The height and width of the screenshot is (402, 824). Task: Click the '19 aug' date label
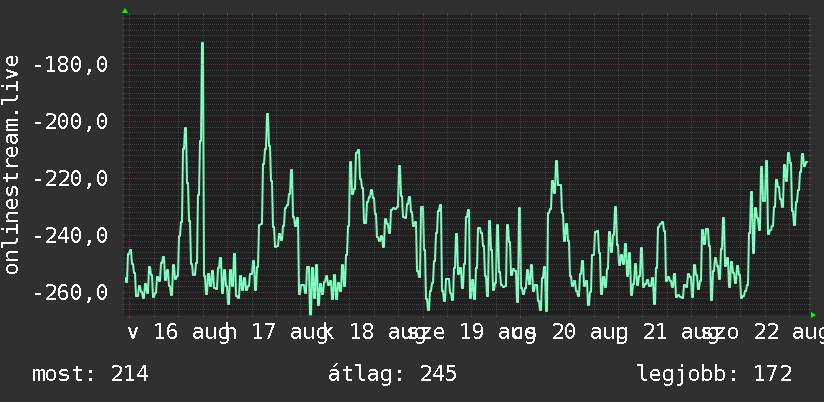pyautogui.click(x=496, y=333)
